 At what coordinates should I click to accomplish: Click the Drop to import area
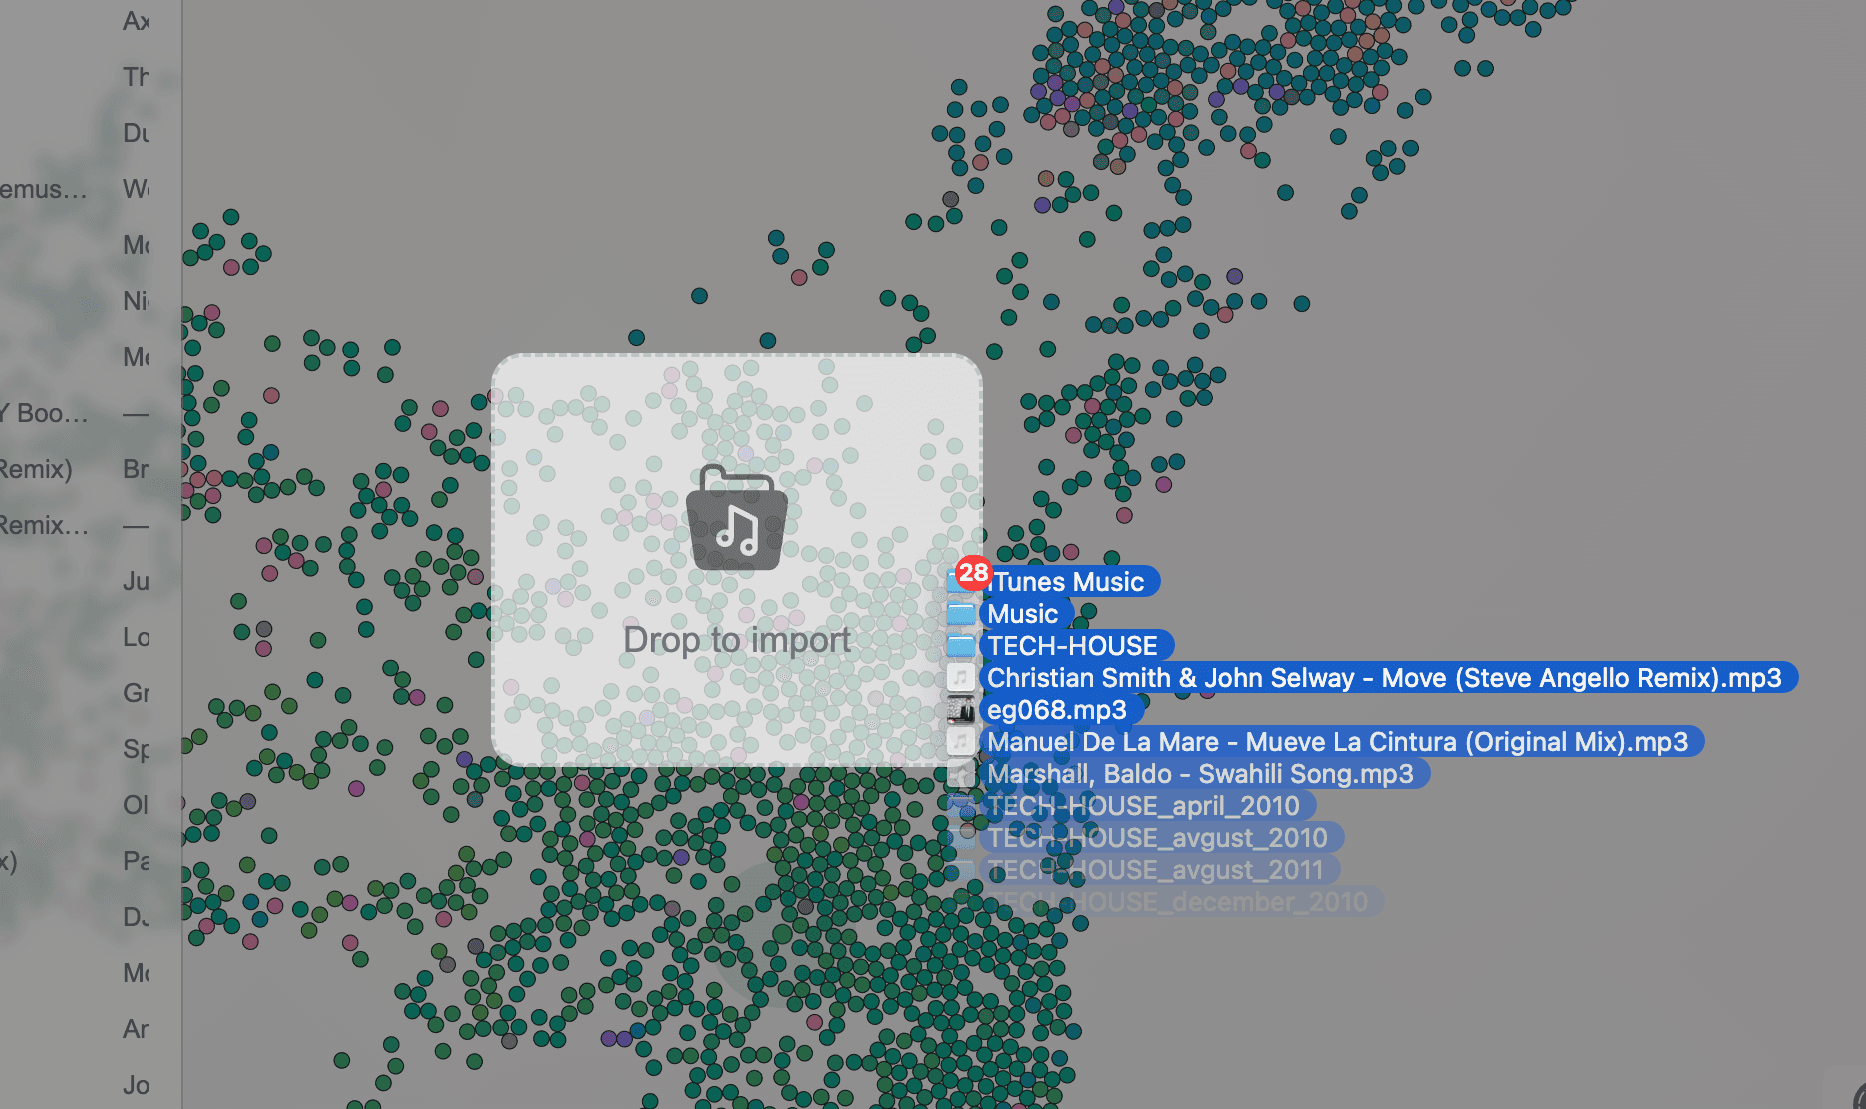pyautogui.click(x=737, y=640)
